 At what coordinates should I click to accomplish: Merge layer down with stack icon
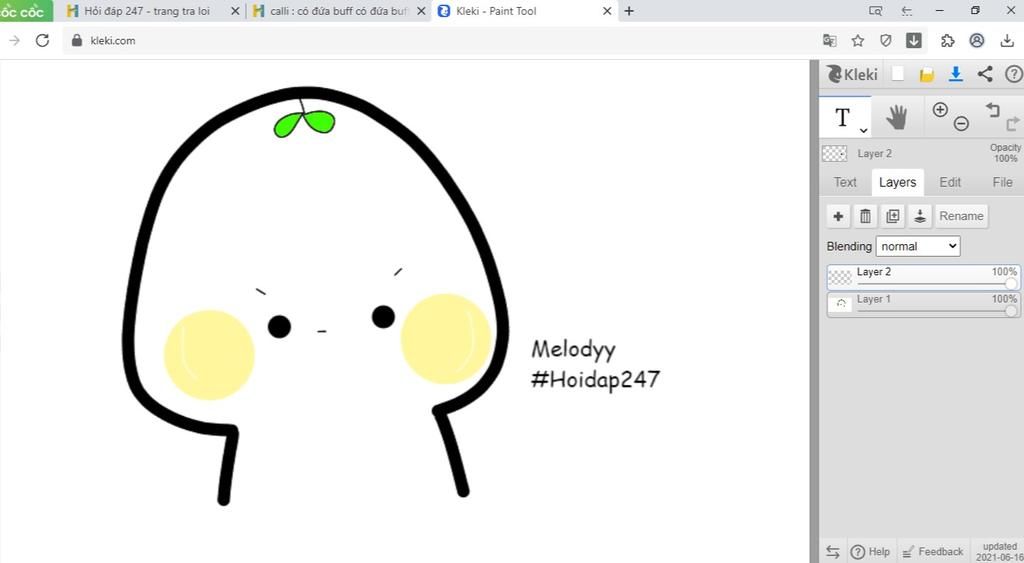(x=920, y=216)
